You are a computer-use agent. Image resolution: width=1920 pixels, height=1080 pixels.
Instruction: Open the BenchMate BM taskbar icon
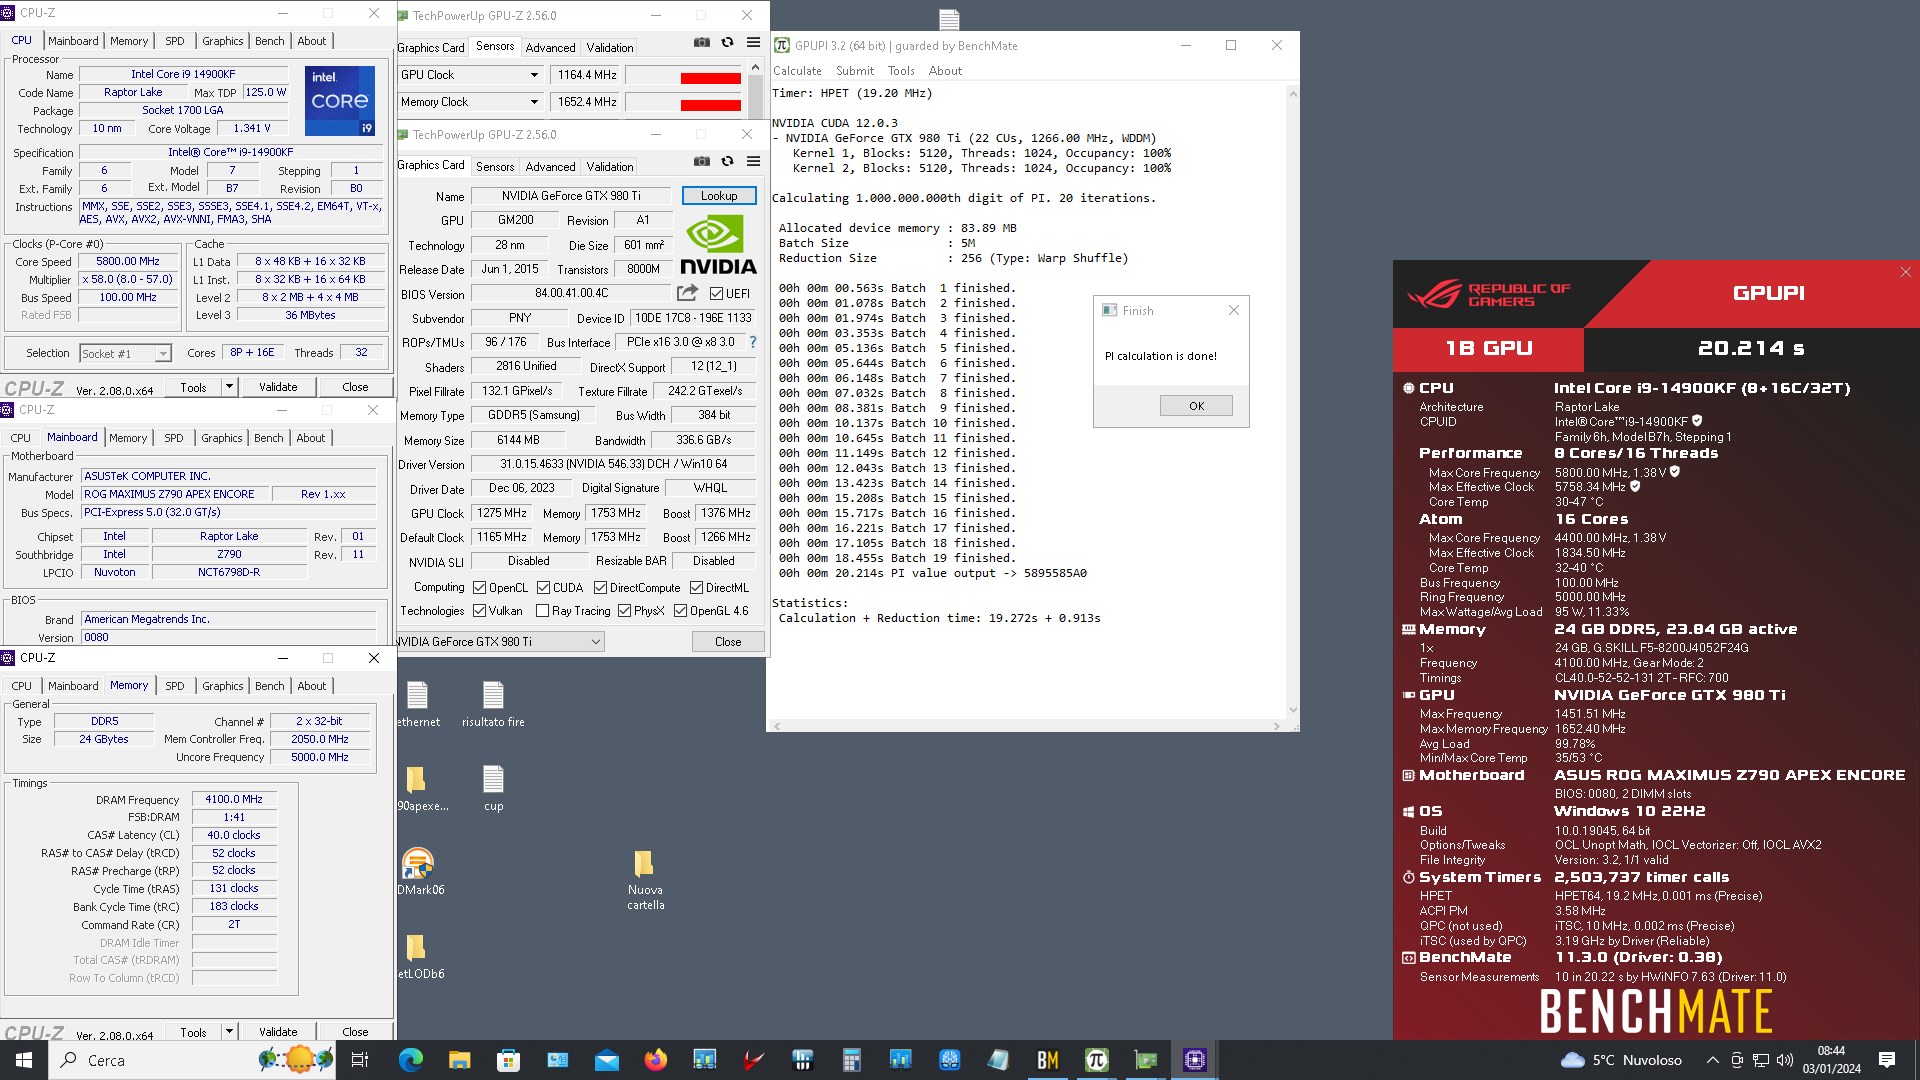(x=1047, y=1060)
